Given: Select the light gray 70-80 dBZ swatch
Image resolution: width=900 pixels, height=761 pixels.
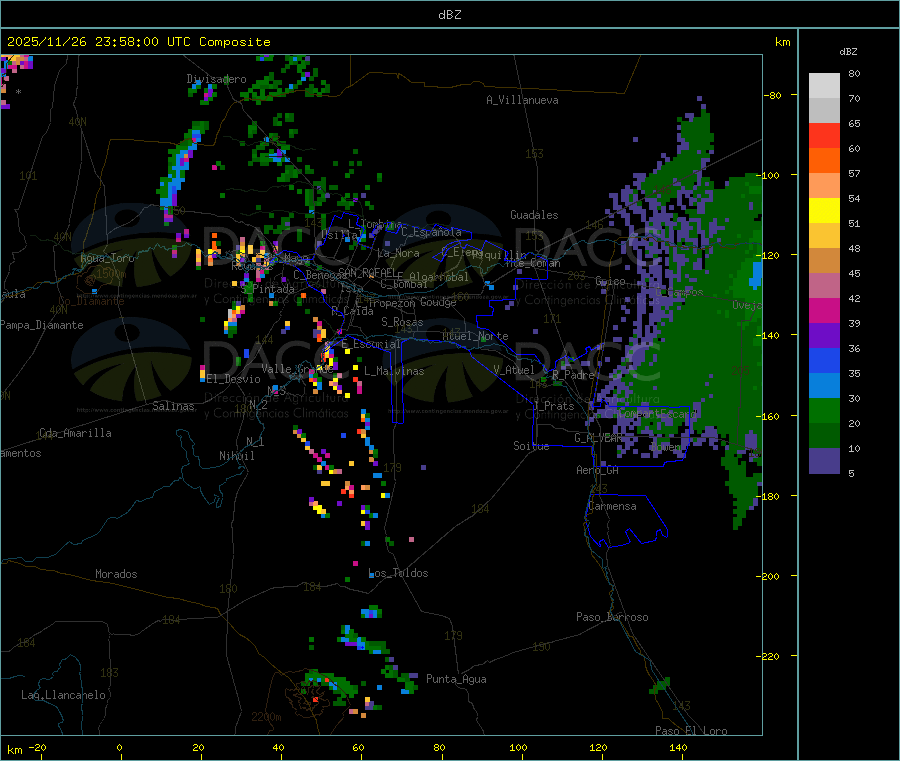Looking at the screenshot, I should pyautogui.click(x=824, y=85).
